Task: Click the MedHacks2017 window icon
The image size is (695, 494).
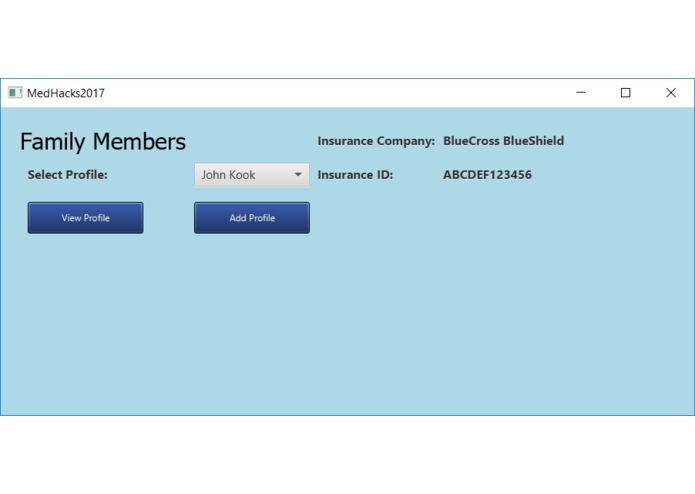Action: 15,93
